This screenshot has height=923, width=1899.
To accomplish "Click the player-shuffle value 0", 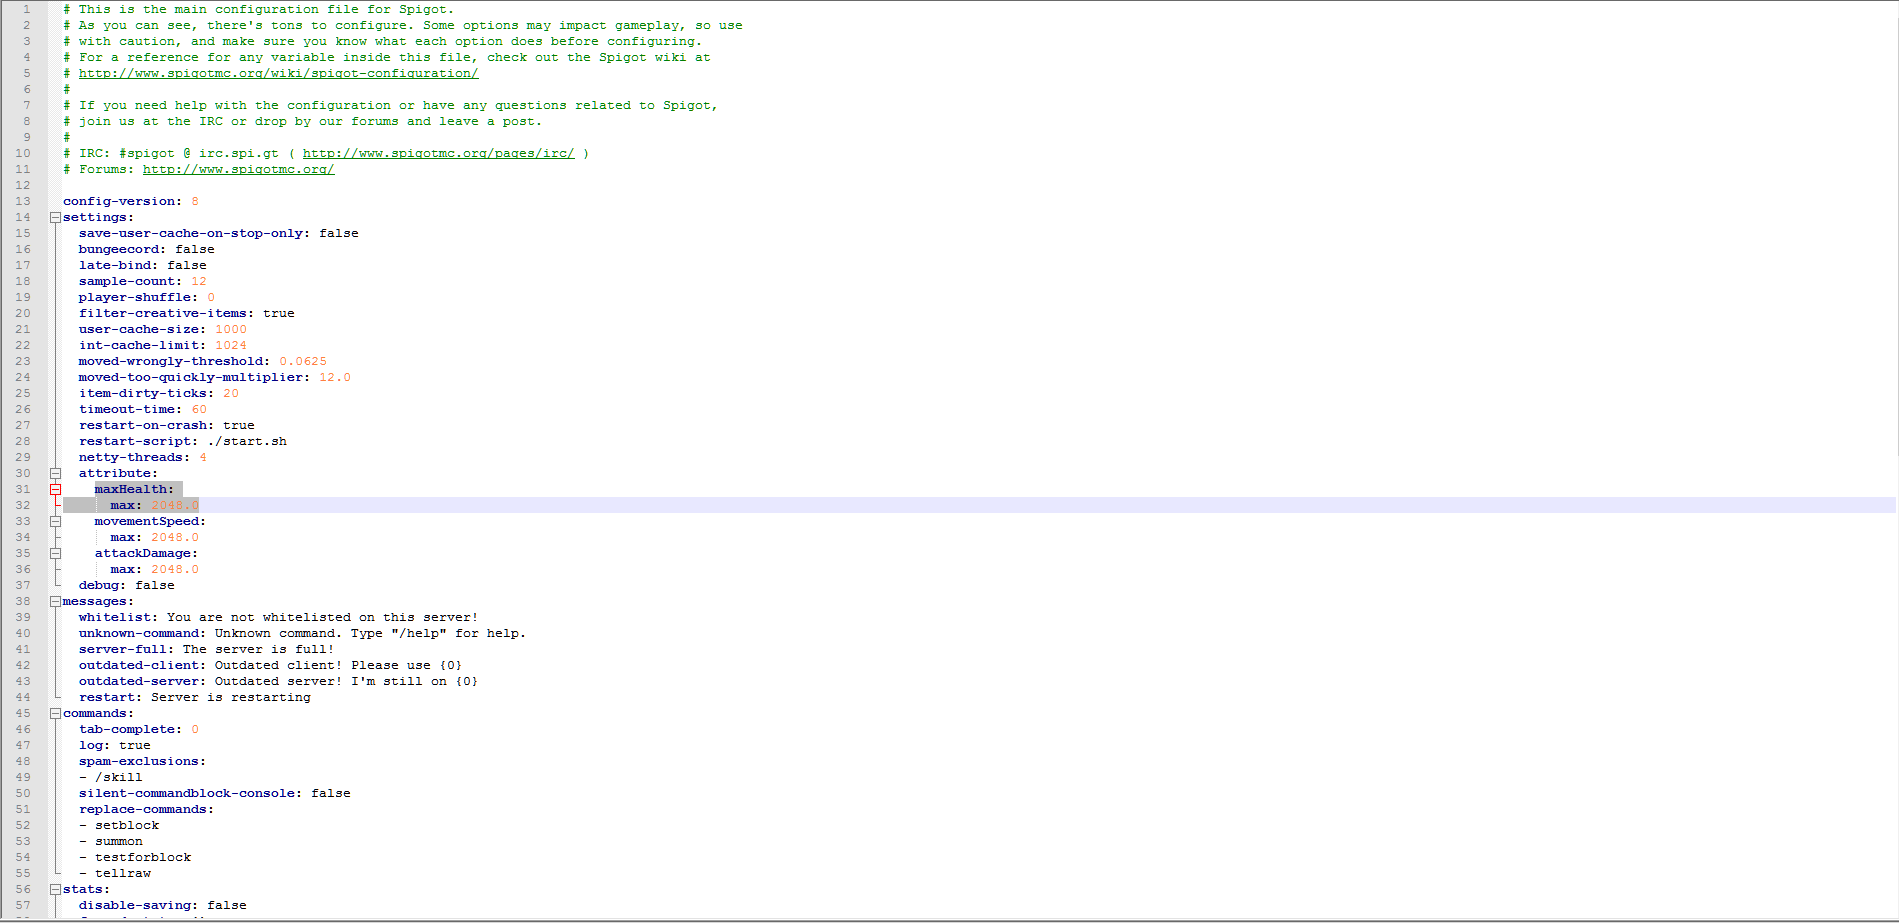I will coord(211,297).
